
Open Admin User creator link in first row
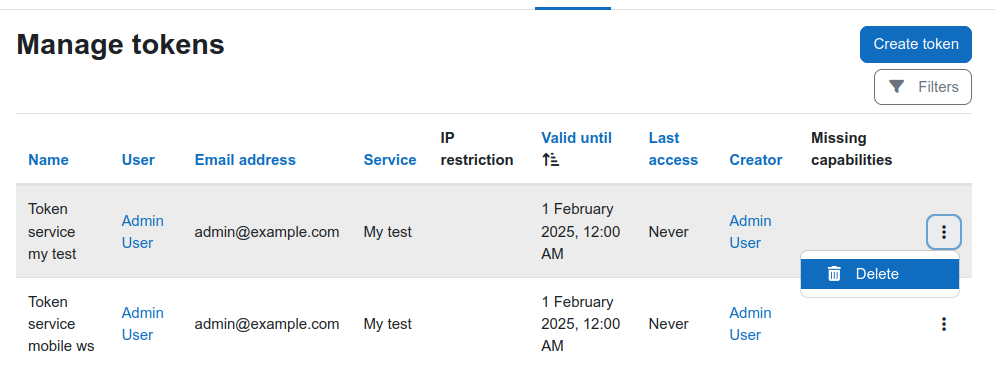pos(750,232)
